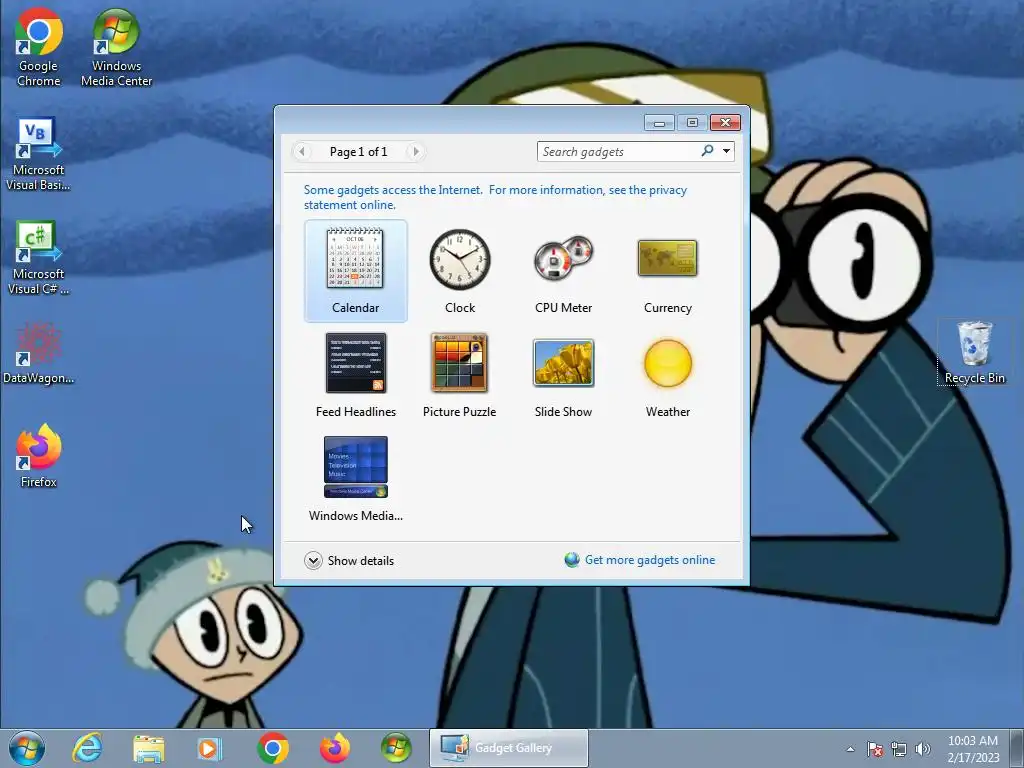Launch Chrome from the taskbar

pos(273,748)
